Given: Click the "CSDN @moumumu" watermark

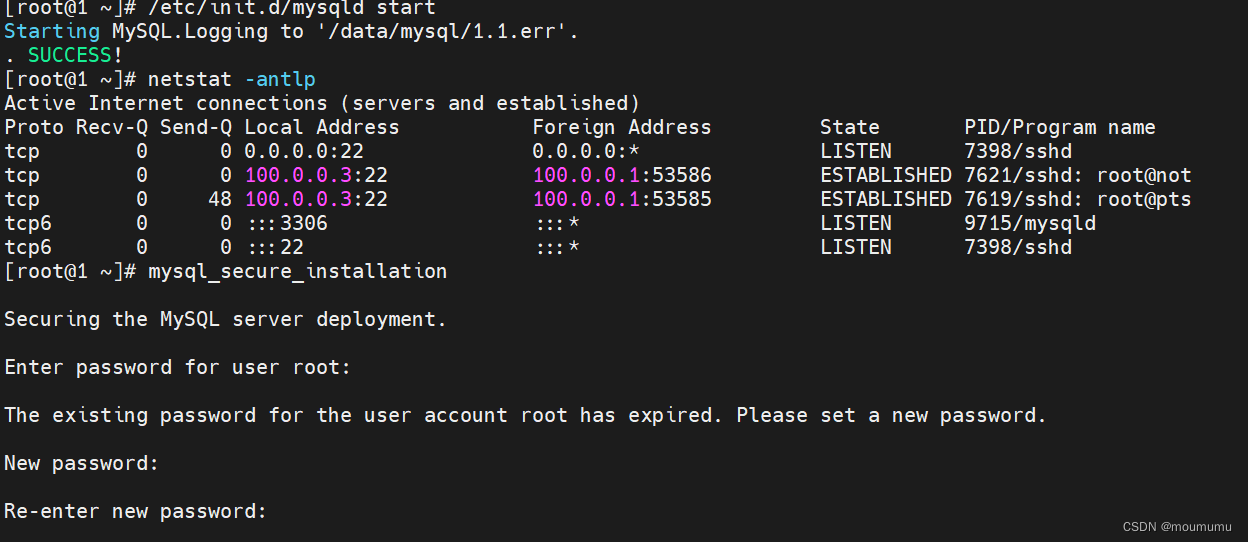Looking at the screenshot, I should pyautogui.click(x=1180, y=527).
